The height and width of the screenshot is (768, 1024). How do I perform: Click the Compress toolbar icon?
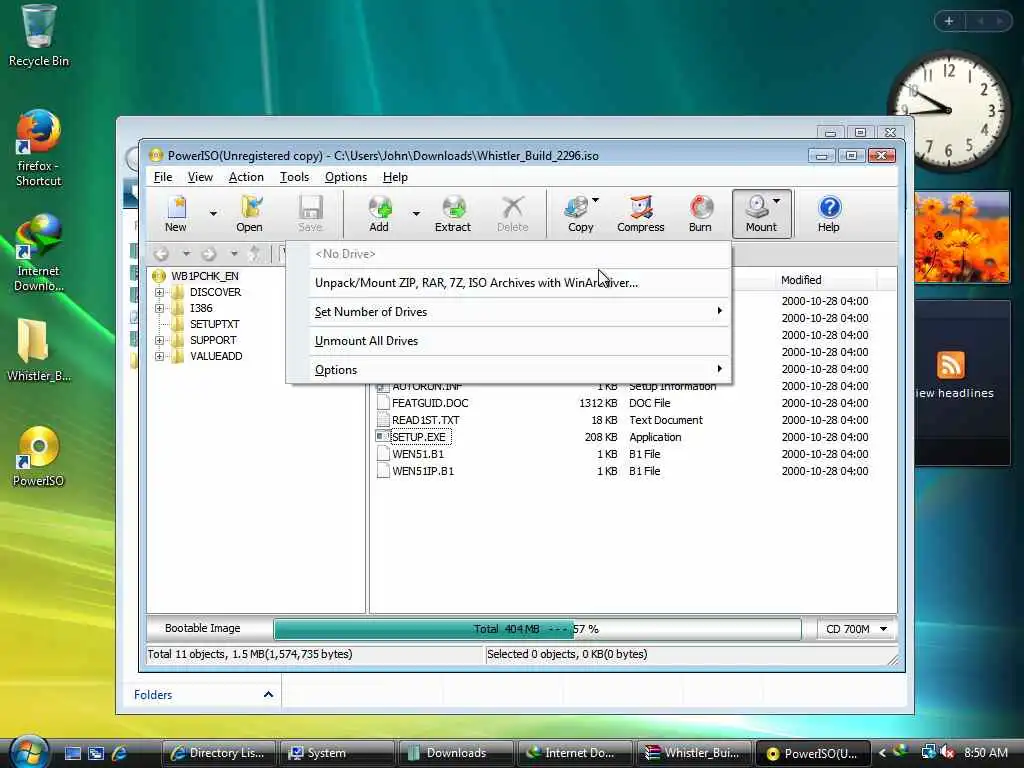641,214
